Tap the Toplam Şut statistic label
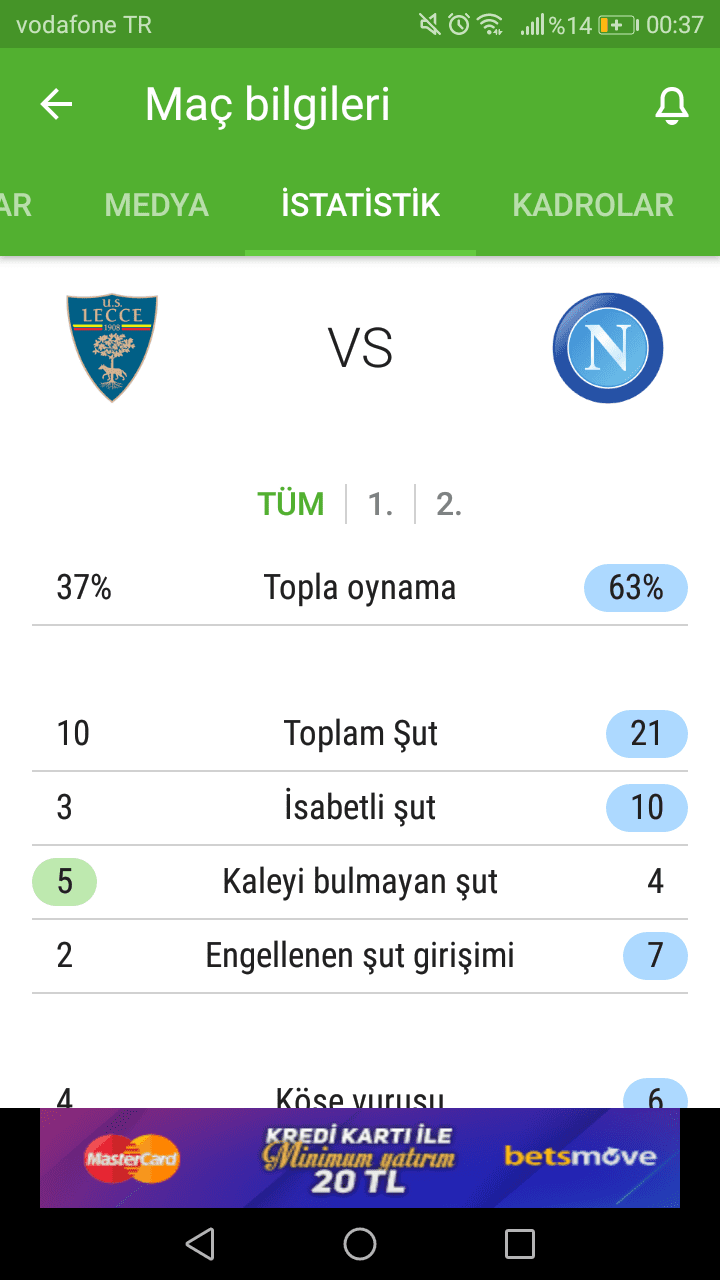The width and height of the screenshot is (720, 1280). point(360,733)
